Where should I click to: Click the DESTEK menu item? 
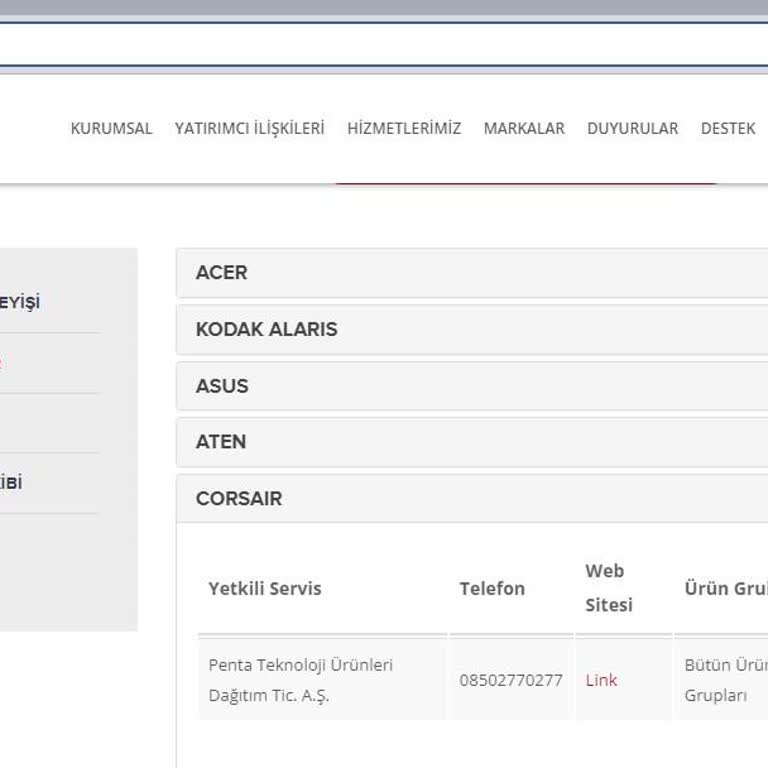[x=728, y=128]
